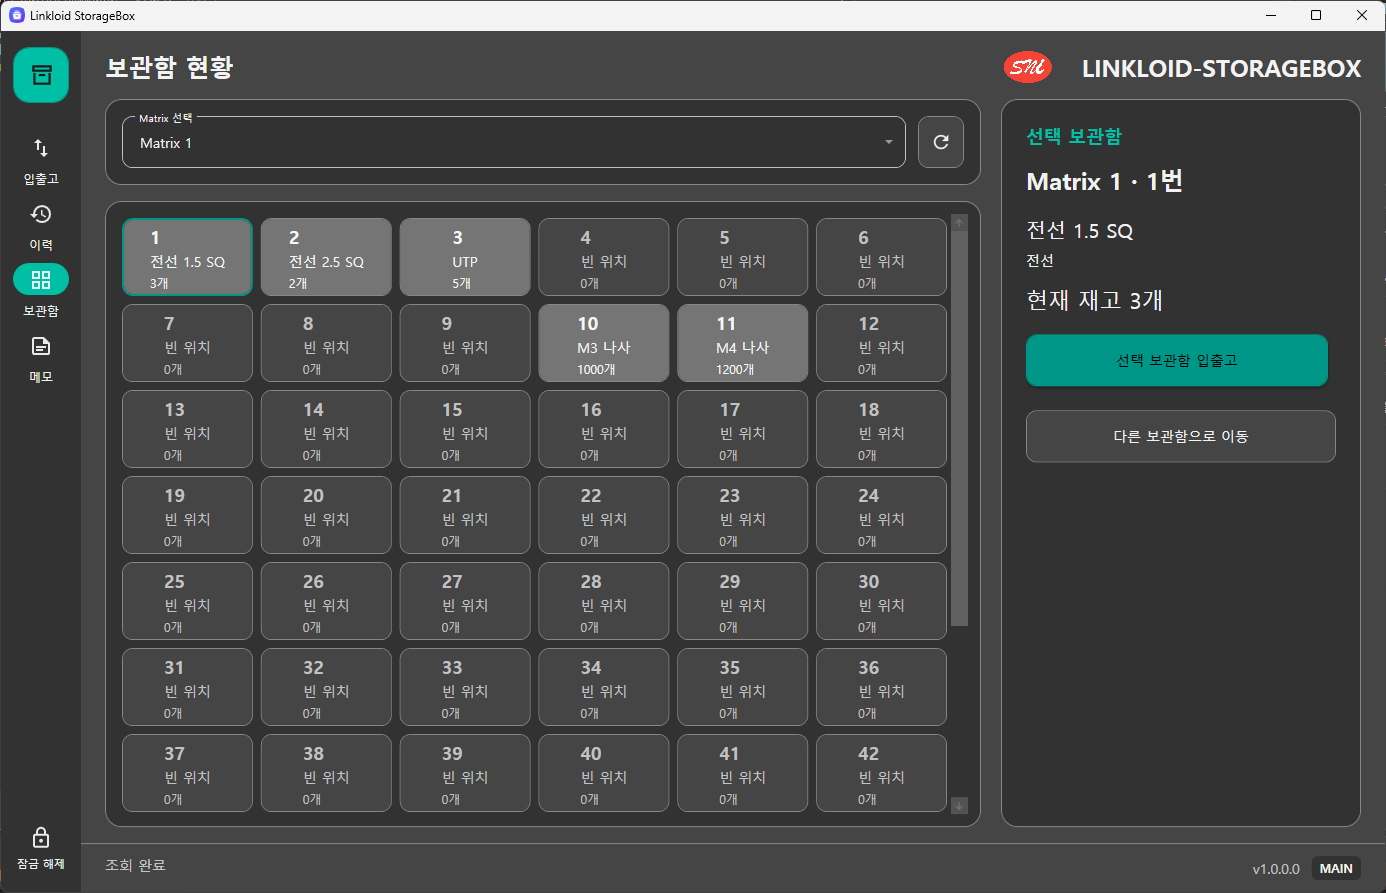Select the 보관함 grid icon
The height and width of the screenshot is (893, 1386).
pyautogui.click(x=41, y=279)
